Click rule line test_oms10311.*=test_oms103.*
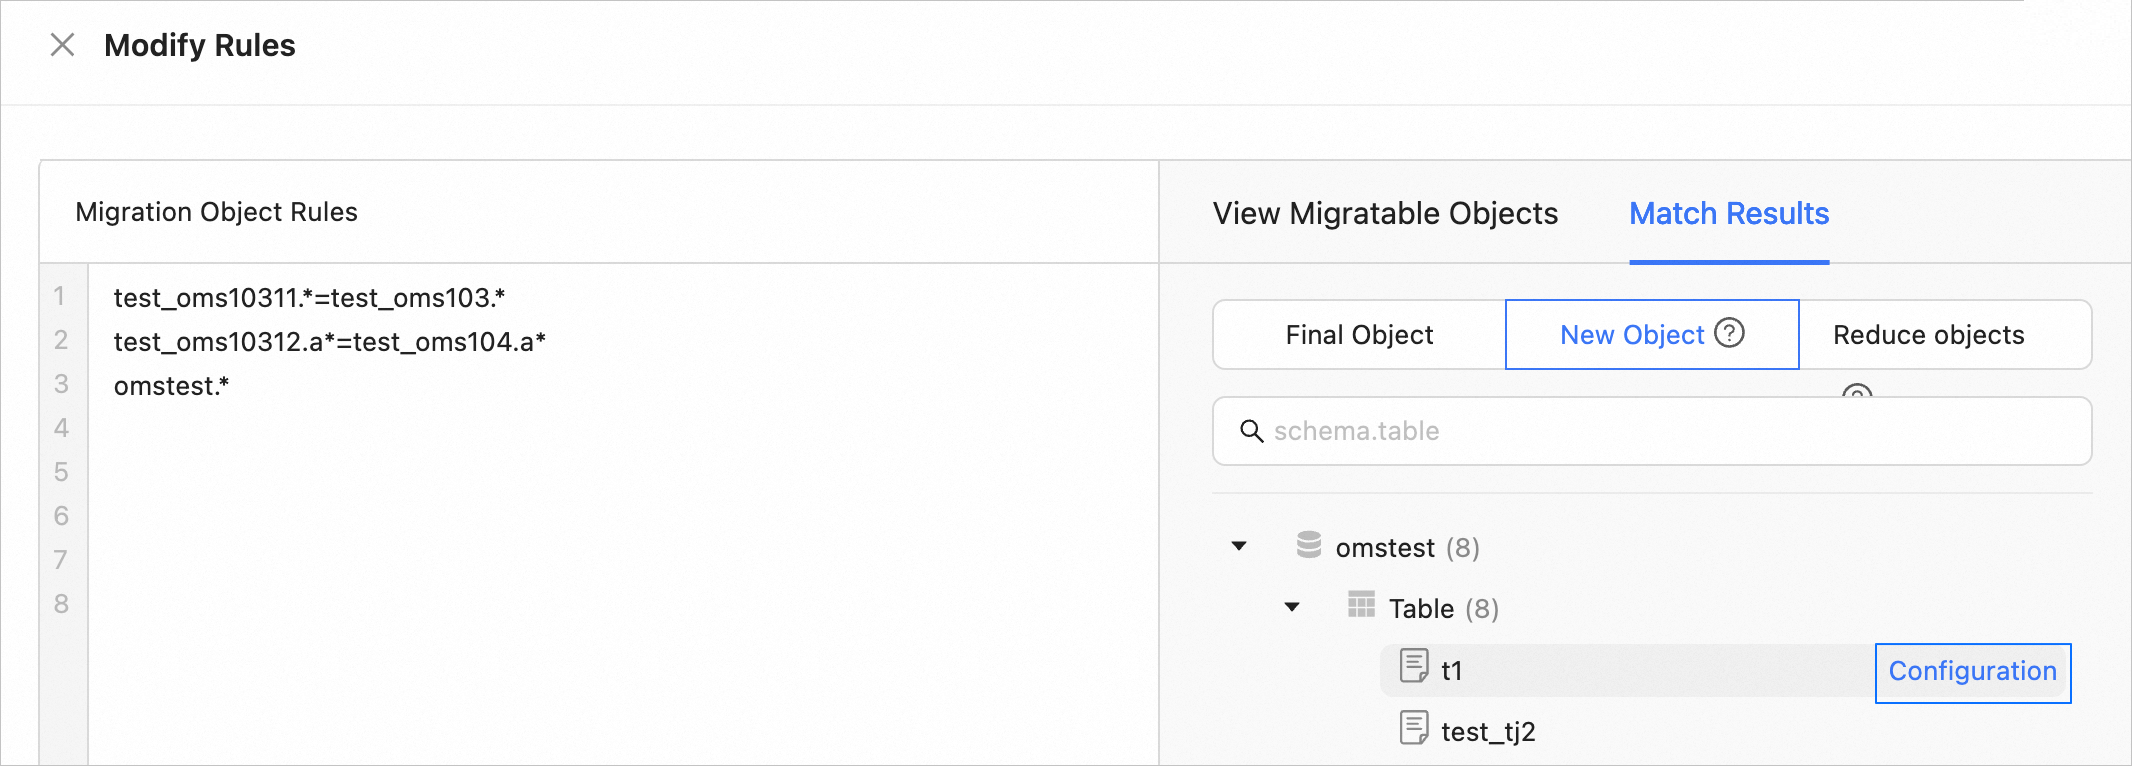This screenshot has width=2132, height=766. click(x=309, y=298)
